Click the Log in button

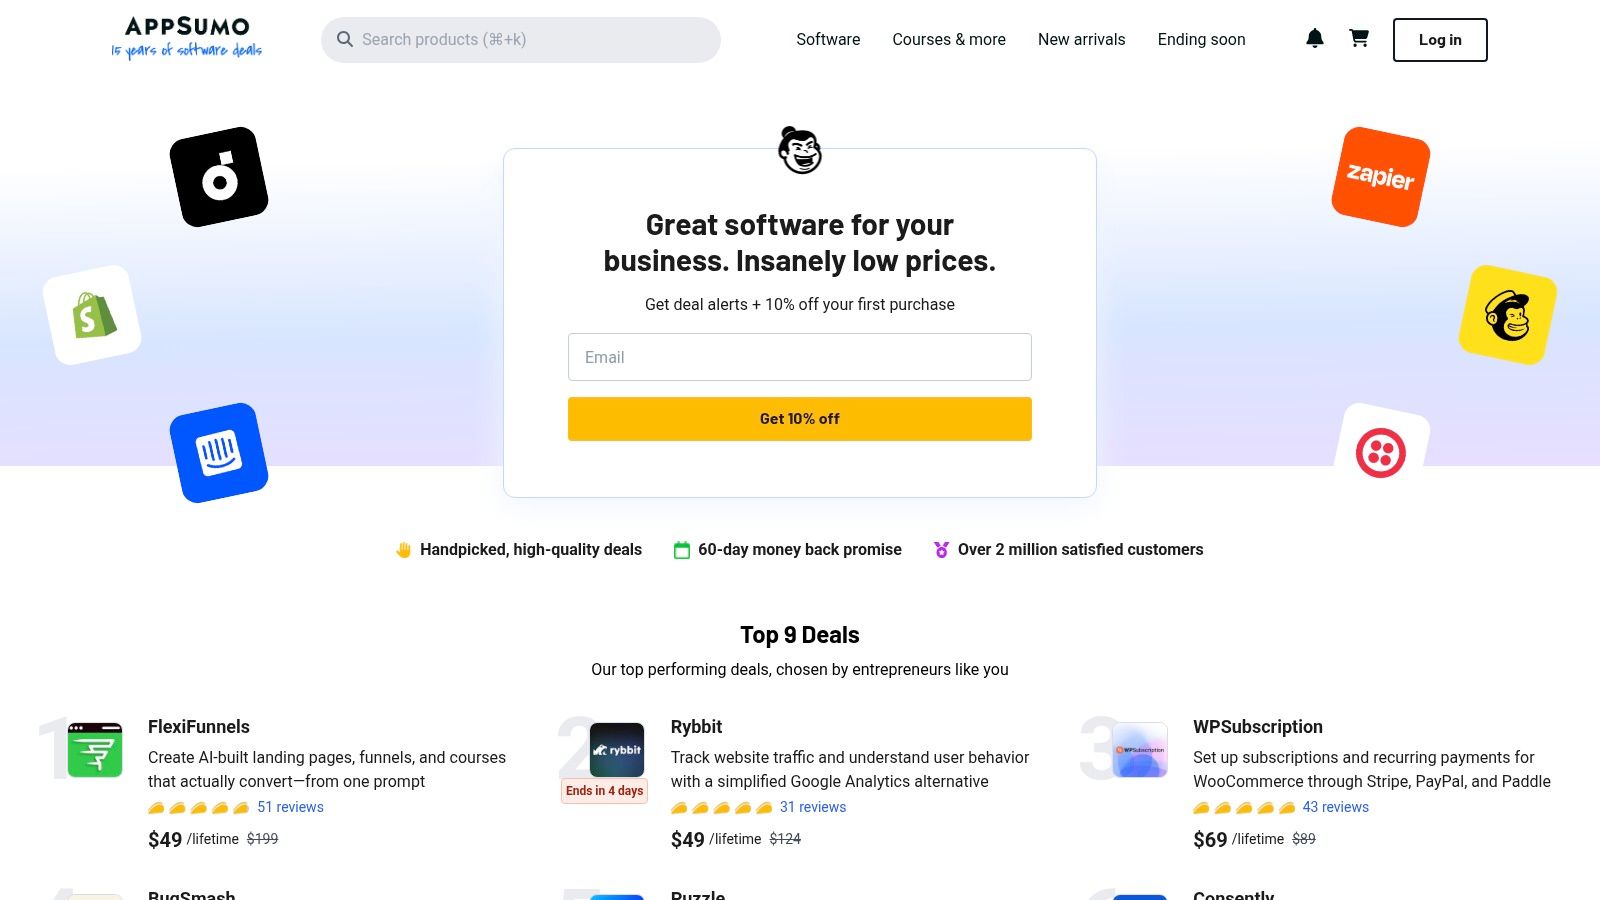1439,39
